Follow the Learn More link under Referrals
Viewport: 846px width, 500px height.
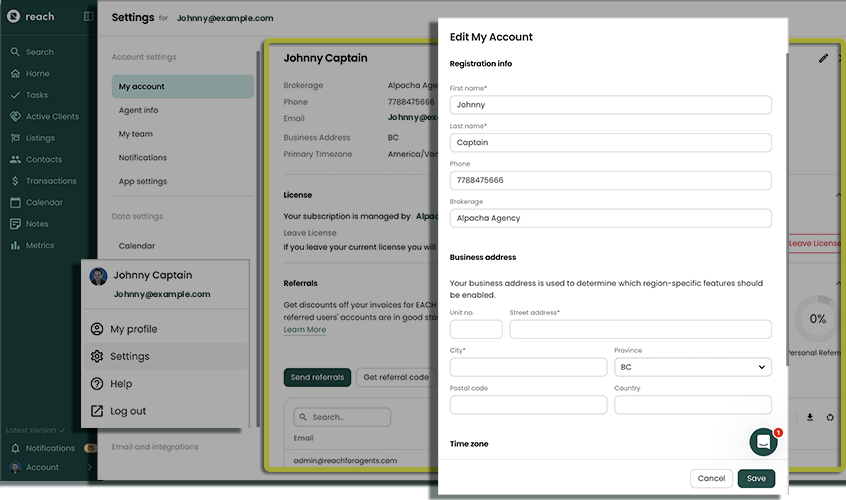(x=304, y=330)
